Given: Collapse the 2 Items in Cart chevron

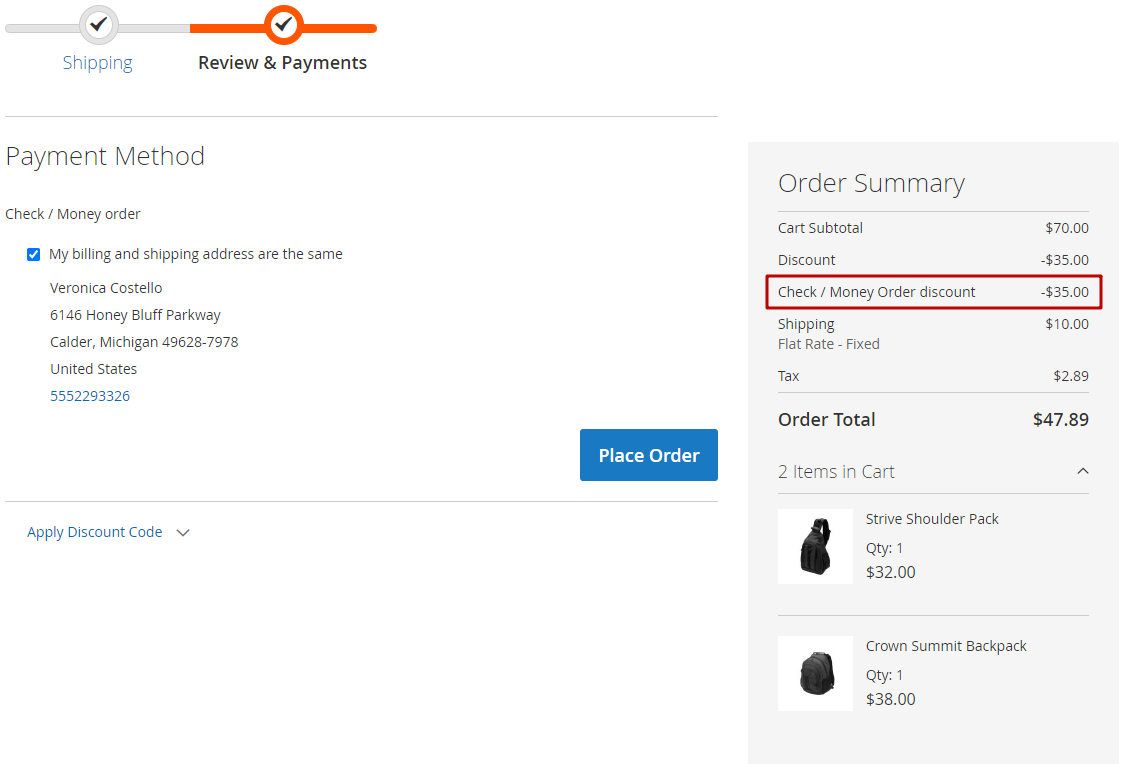Looking at the screenshot, I should pos(1082,471).
